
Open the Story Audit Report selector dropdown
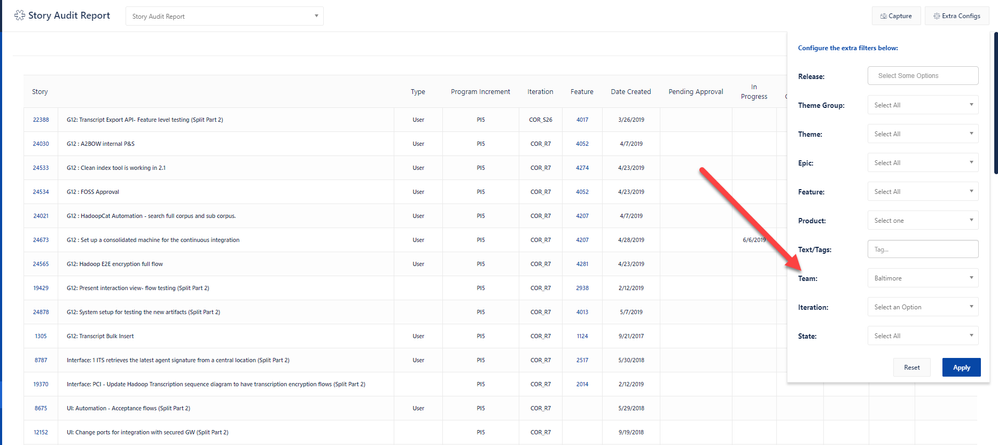[225, 17]
